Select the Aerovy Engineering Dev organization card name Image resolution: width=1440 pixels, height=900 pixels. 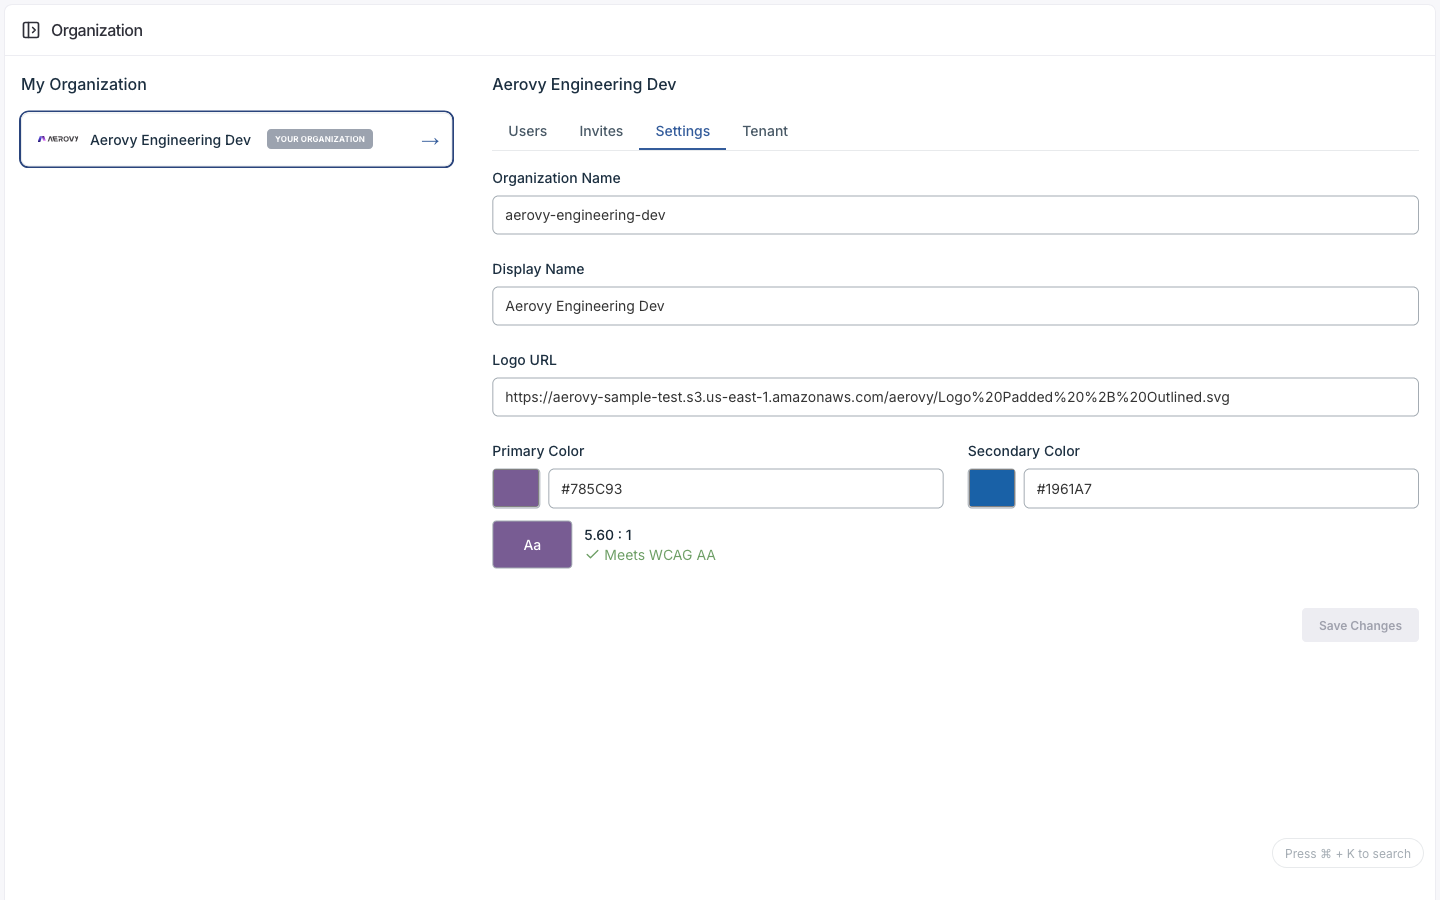click(x=170, y=140)
